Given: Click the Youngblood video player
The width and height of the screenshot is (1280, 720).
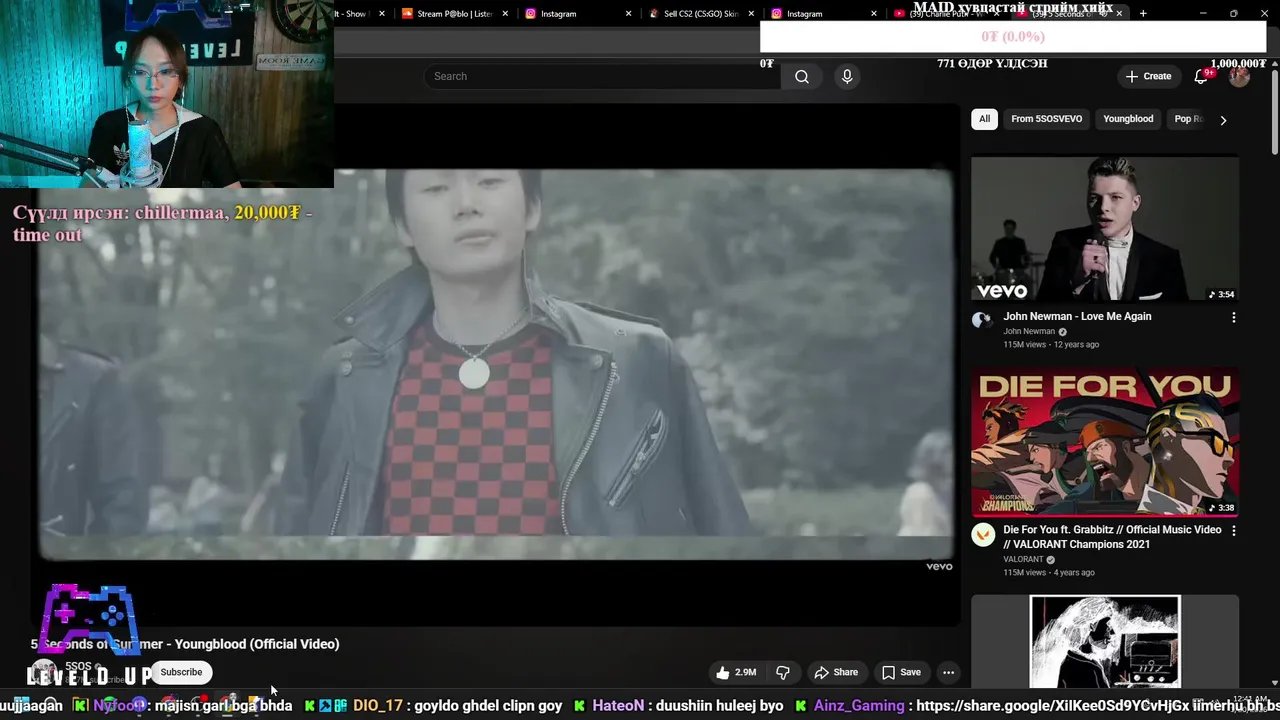Looking at the screenshot, I should tap(497, 366).
